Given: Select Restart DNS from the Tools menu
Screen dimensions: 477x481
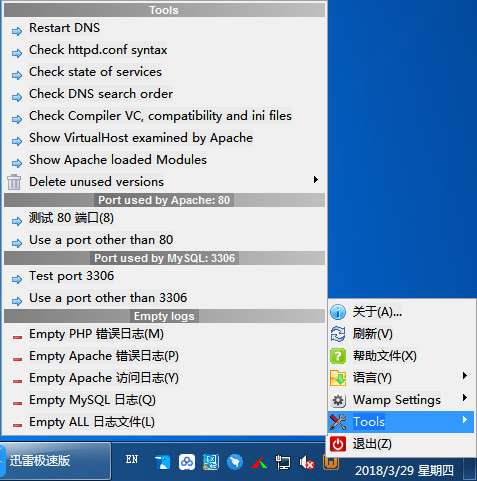Looking at the screenshot, I should [x=164, y=28].
